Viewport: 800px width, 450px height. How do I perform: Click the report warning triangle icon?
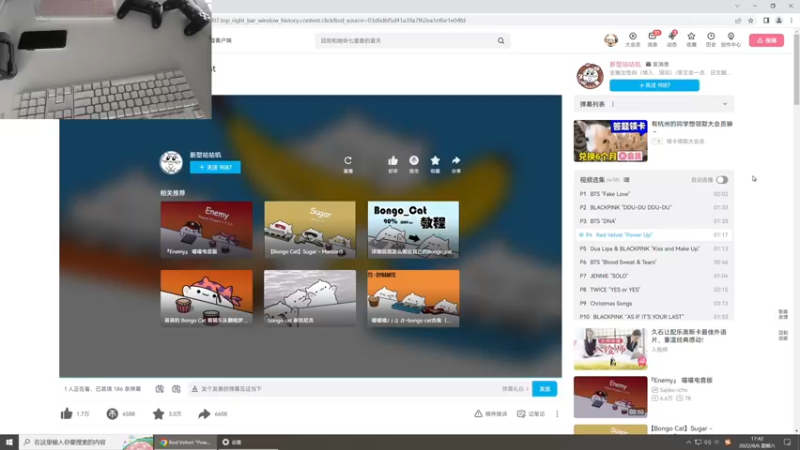(x=478, y=414)
